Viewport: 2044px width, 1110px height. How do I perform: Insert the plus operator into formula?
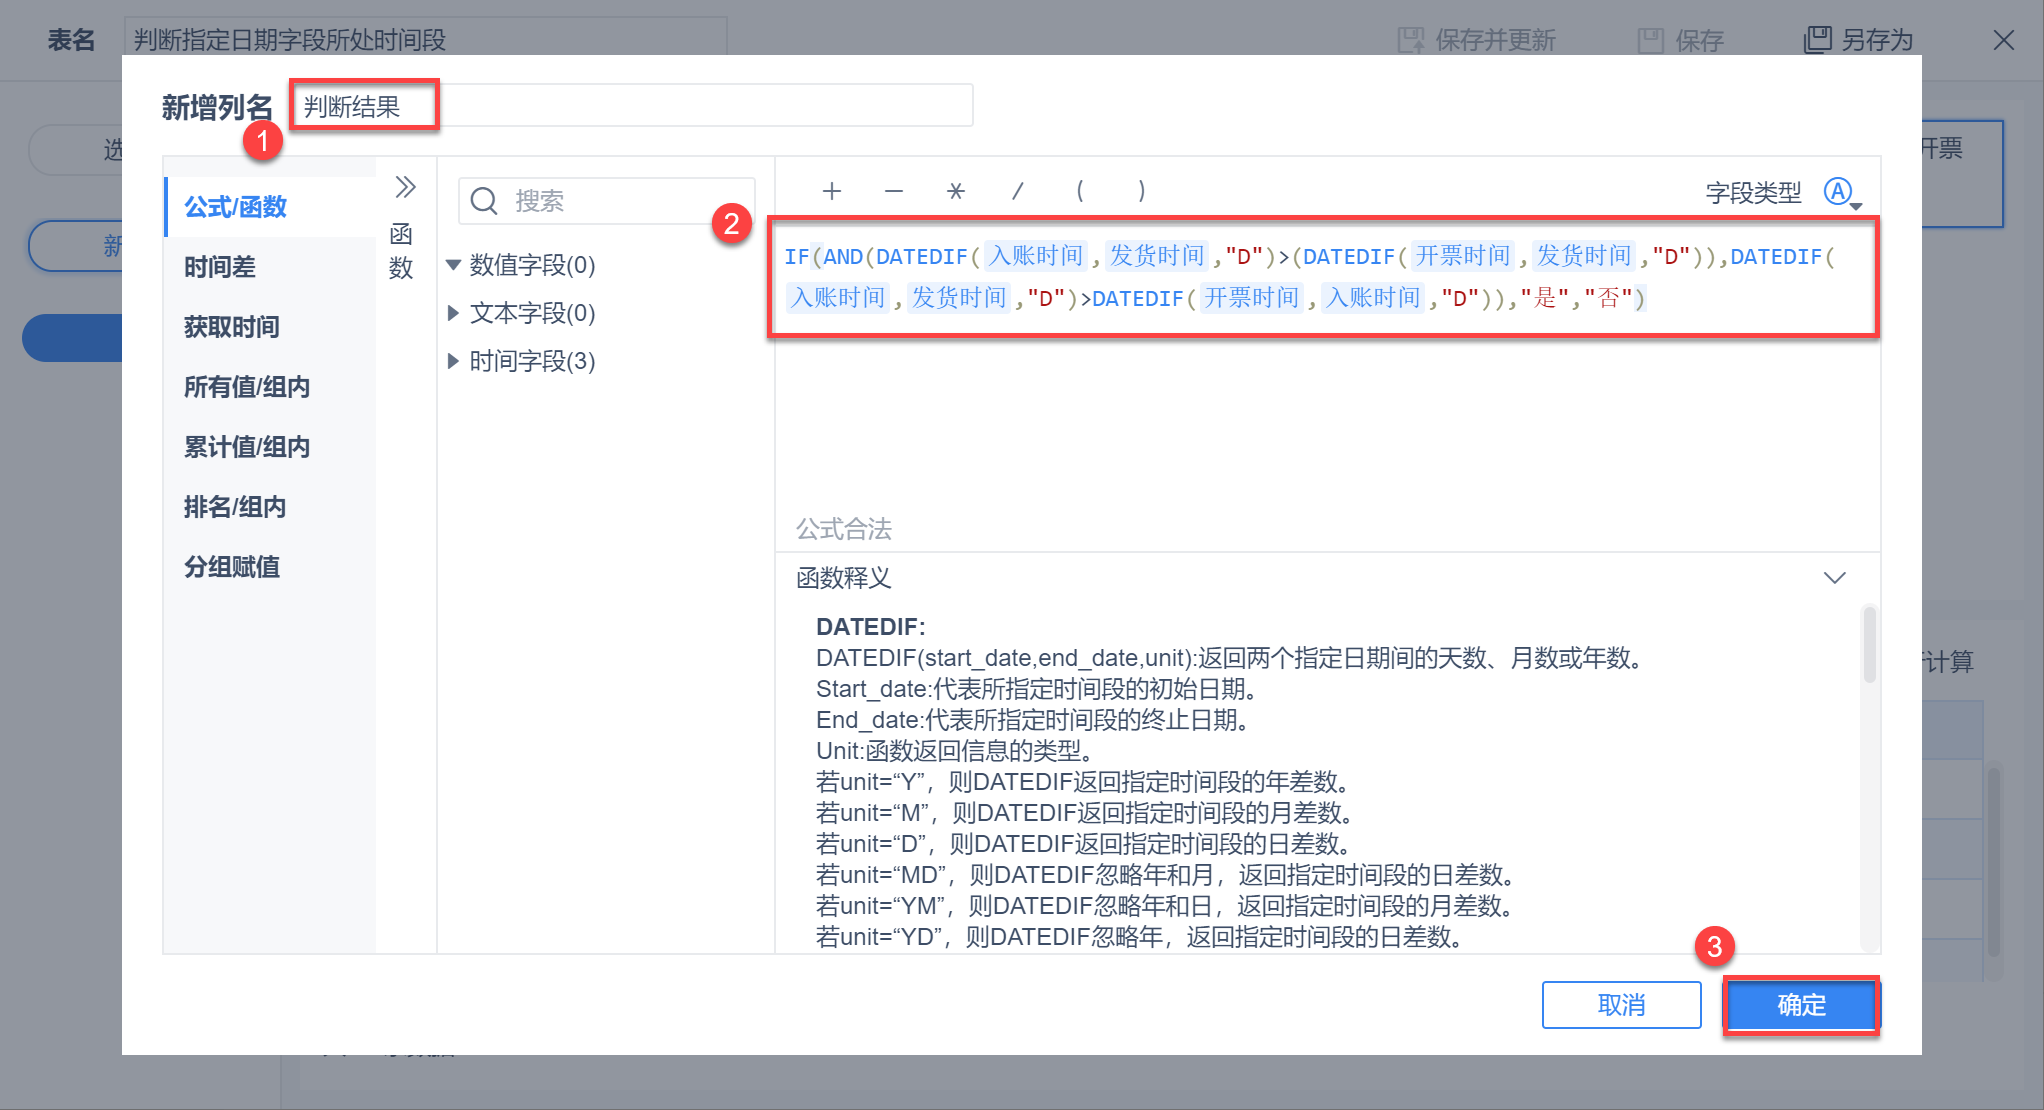(x=831, y=191)
